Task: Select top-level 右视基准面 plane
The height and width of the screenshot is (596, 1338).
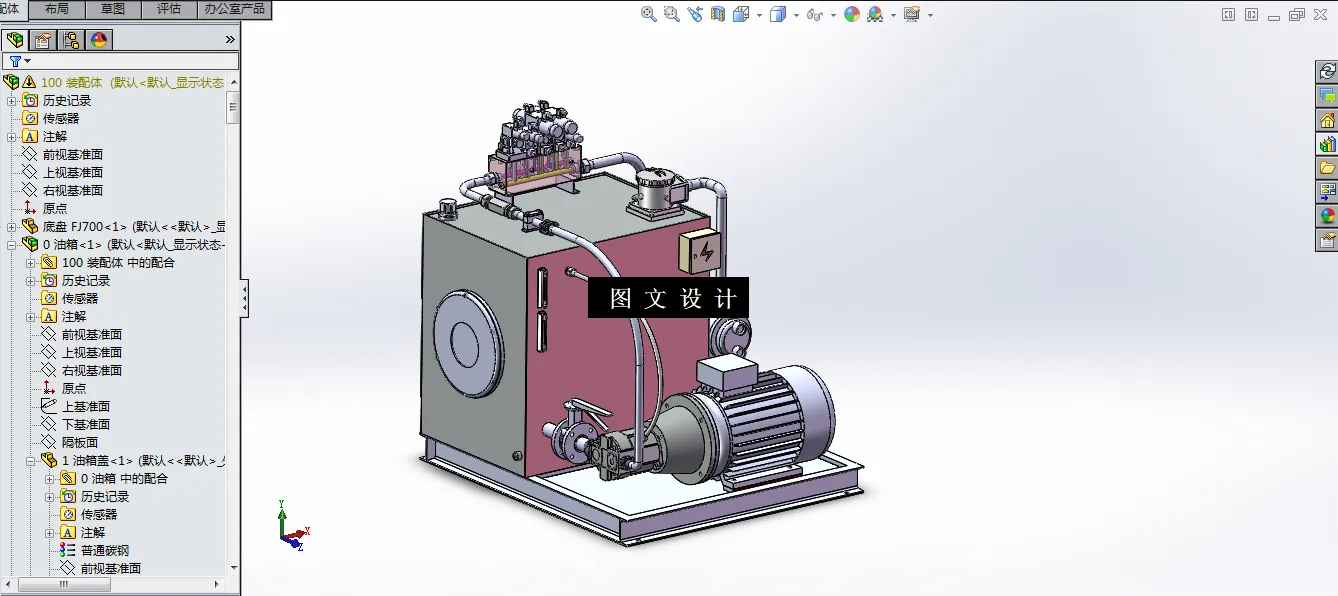Action: click(x=72, y=190)
